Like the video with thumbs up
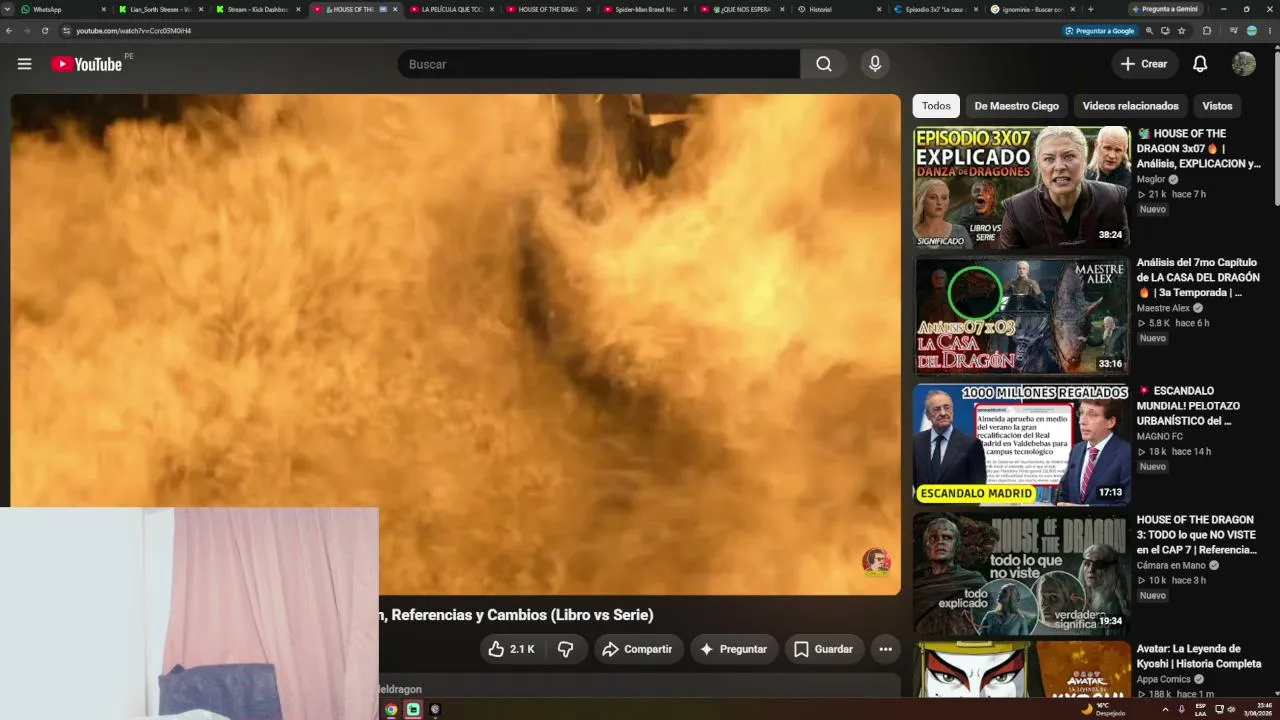 [x=511, y=649]
